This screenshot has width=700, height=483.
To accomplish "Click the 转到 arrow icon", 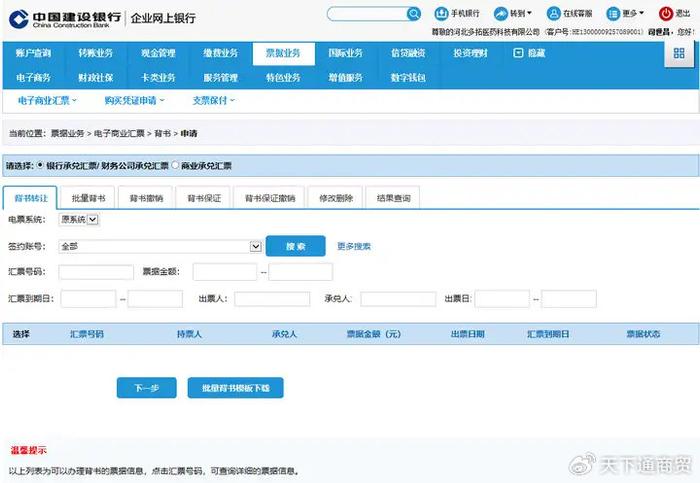I will click(x=500, y=14).
